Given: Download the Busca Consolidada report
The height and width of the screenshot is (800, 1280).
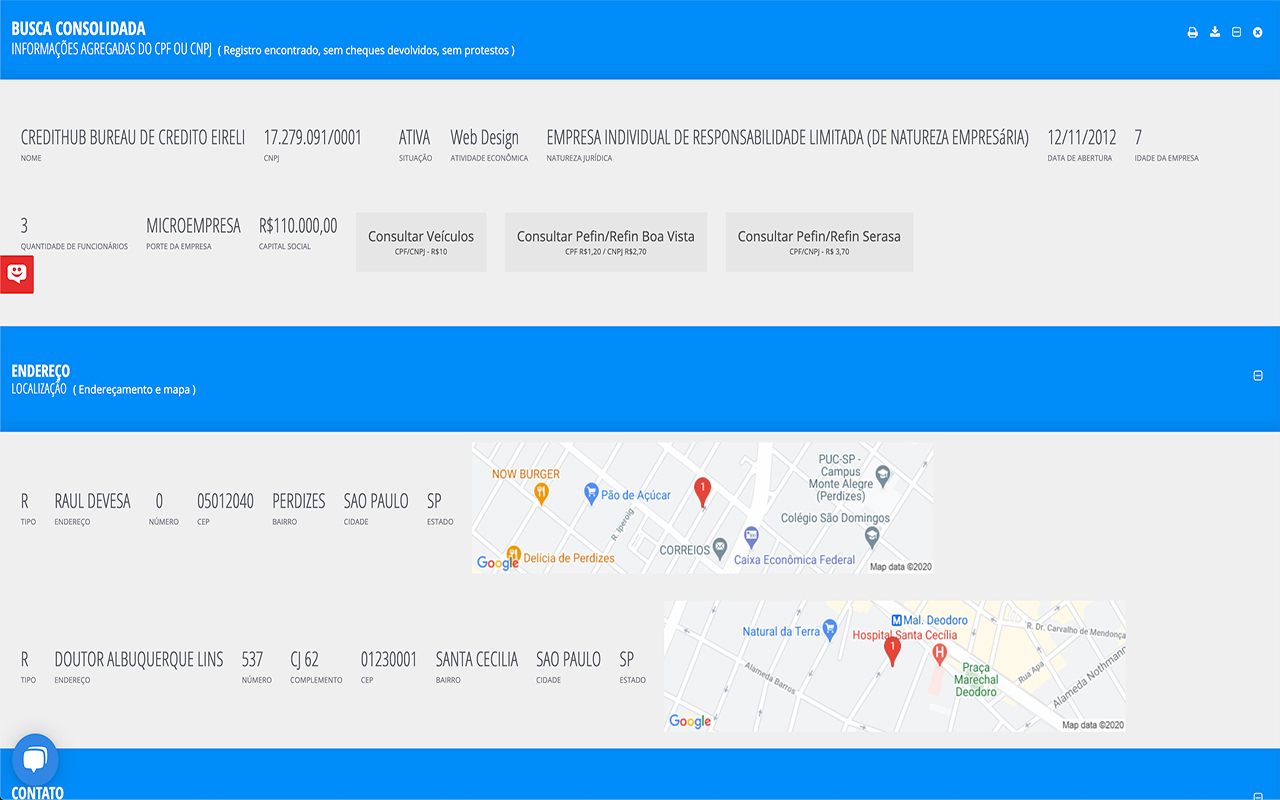Looking at the screenshot, I should [x=1214, y=32].
